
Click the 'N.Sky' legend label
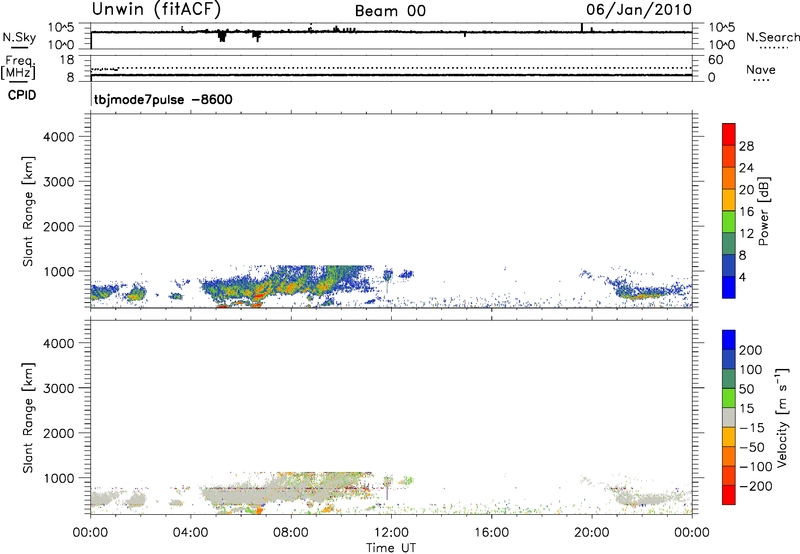tap(19, 37)
